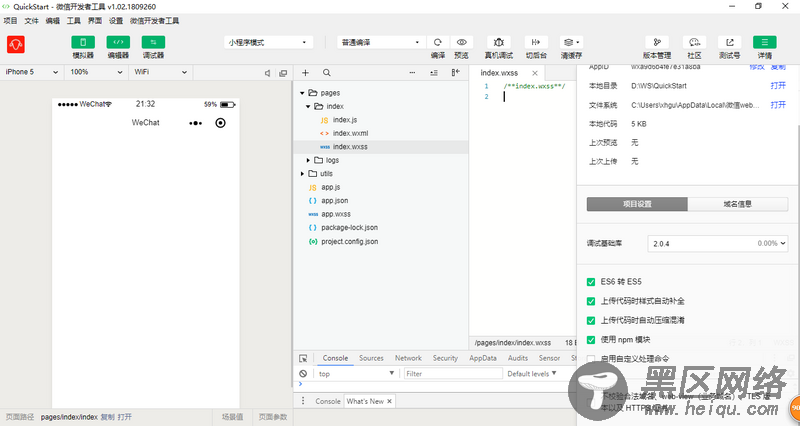Expand the utils folder
This screenshot has height=426, width=800.
click(303, 173)
